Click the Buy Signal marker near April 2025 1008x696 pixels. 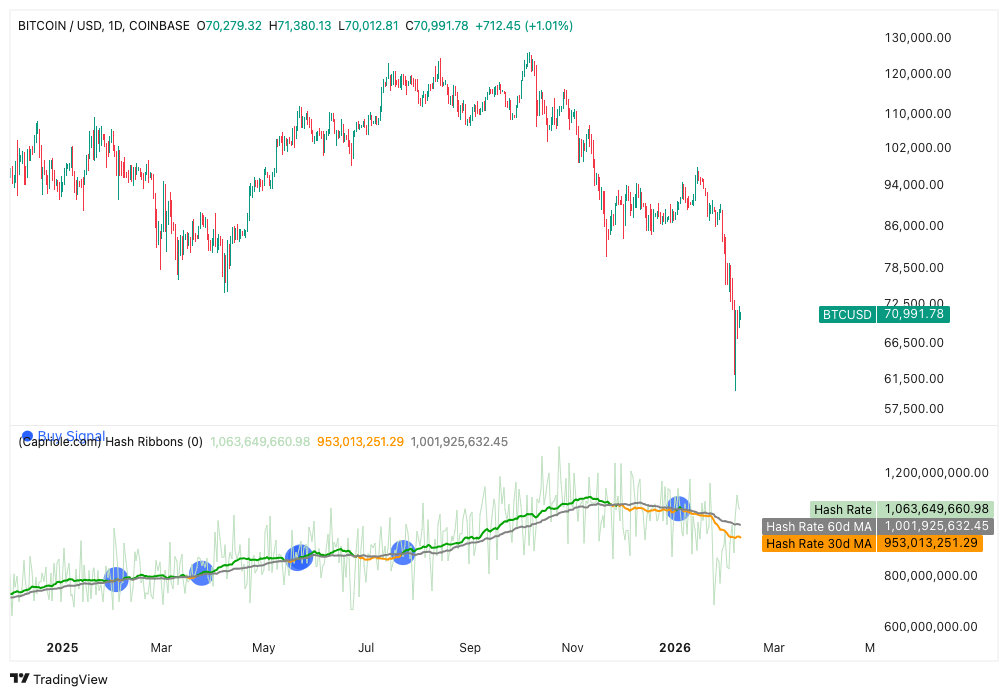[201, 573]
